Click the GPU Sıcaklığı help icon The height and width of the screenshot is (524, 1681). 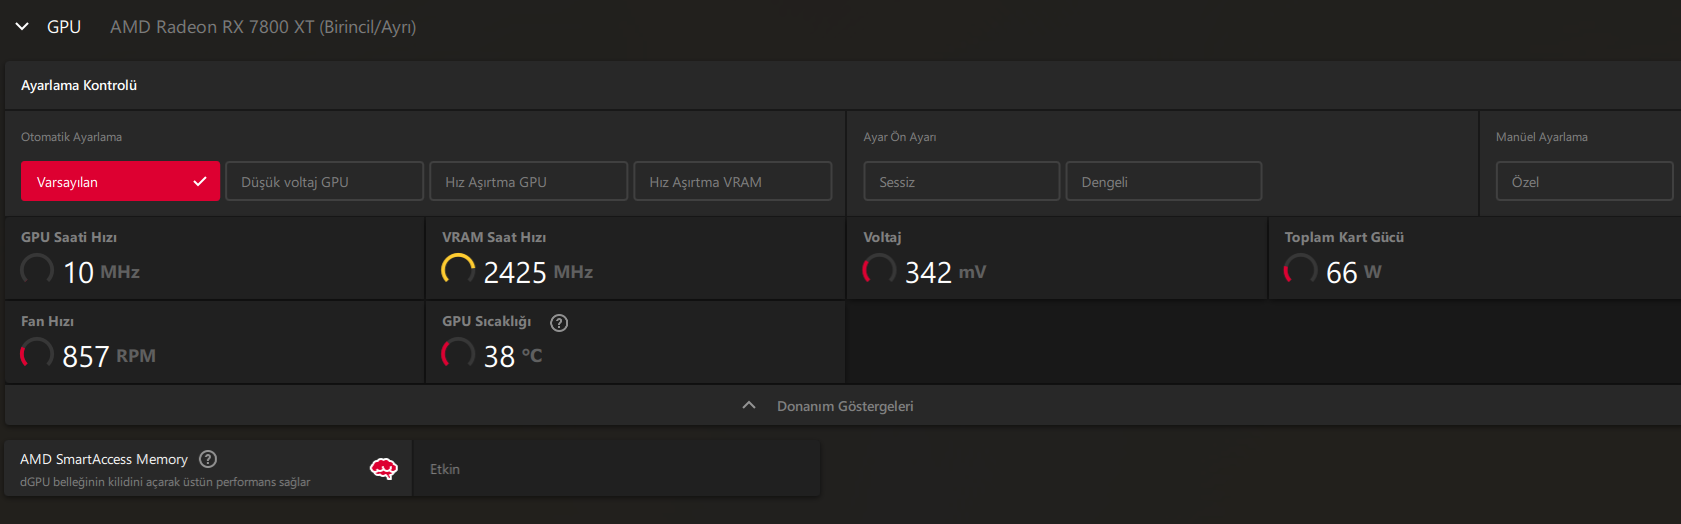[559, 322]
